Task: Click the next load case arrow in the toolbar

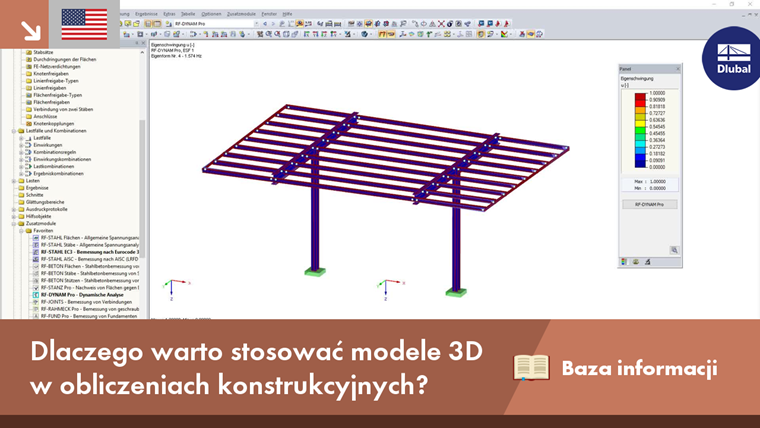Action: 273,23
